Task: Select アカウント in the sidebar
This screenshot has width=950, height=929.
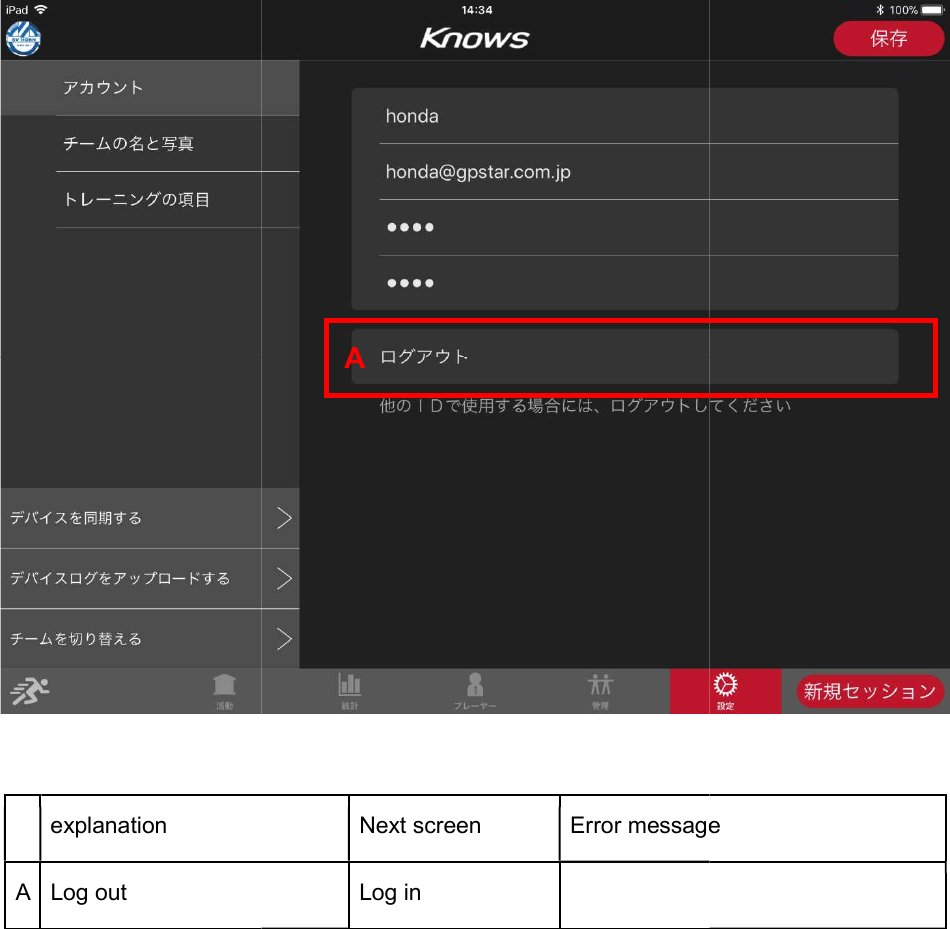Action: pyautogui.click(x=150, y=88)
